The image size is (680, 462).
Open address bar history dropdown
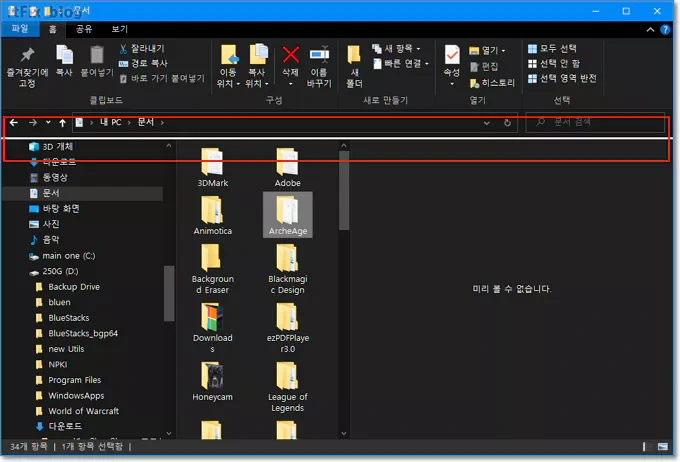pos(487,123)
